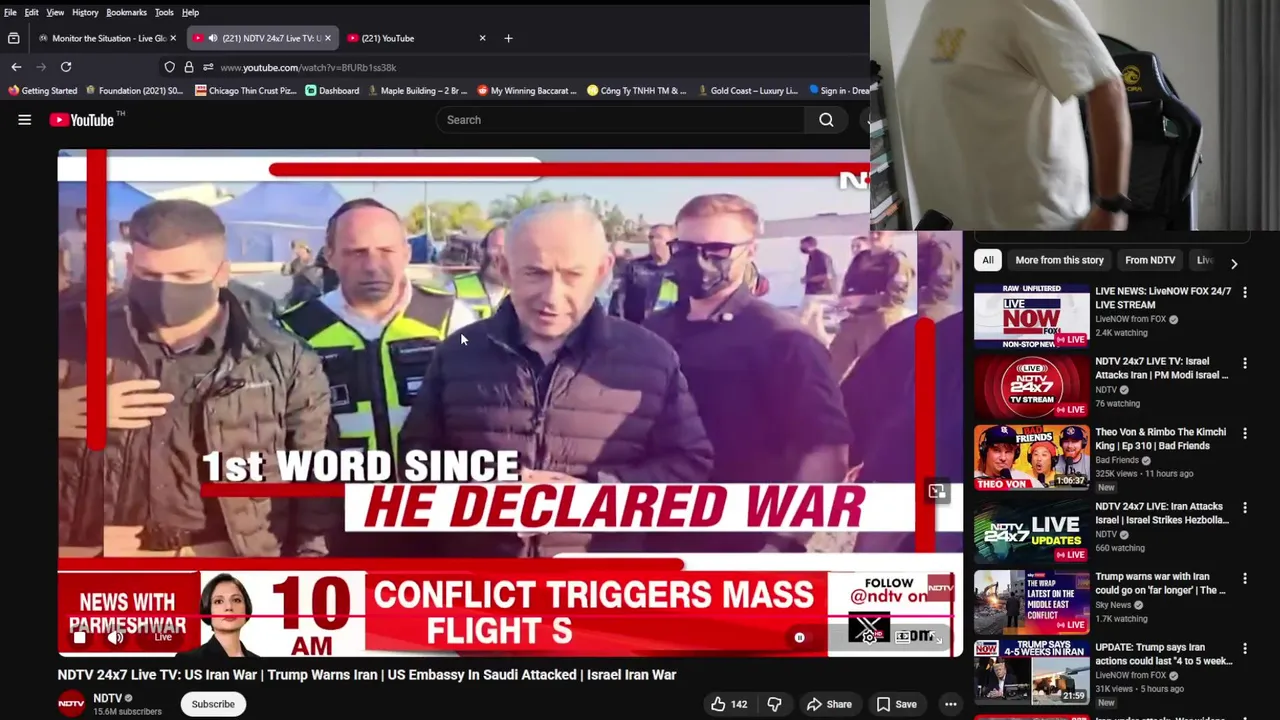Open options for NDTV Israel Attacks Iran video
This screenshot has height=720, width=1280.
click(1245, 363)
